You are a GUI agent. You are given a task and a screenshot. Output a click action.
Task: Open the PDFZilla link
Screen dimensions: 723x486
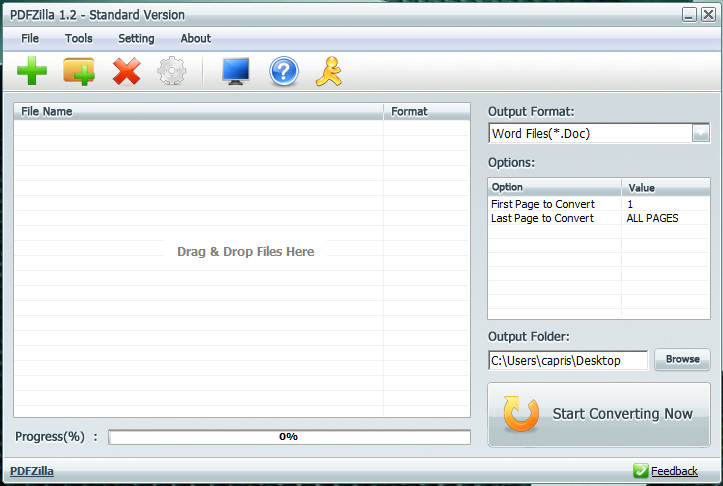pyautogui.click(x=32, y=471)
